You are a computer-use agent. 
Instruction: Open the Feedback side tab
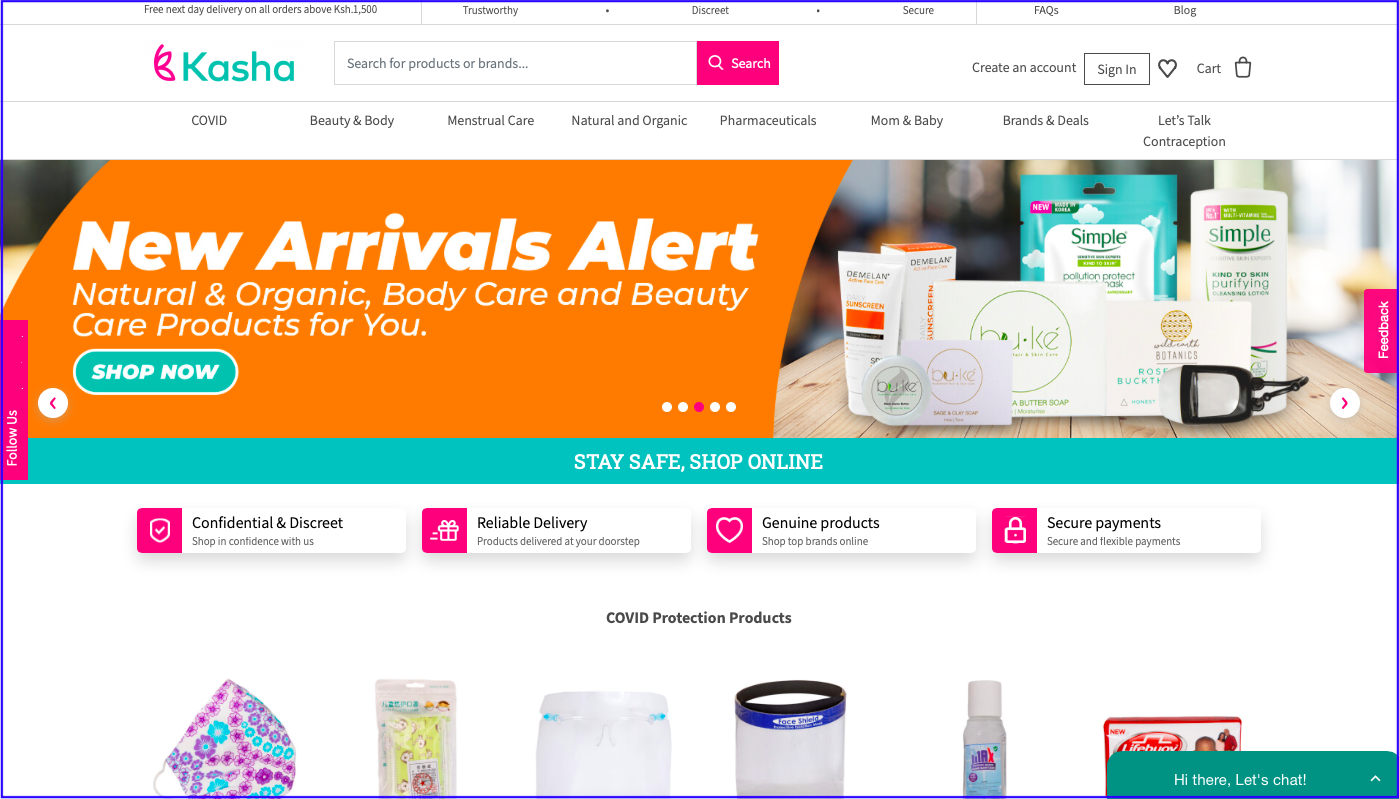pos(1383,330)
